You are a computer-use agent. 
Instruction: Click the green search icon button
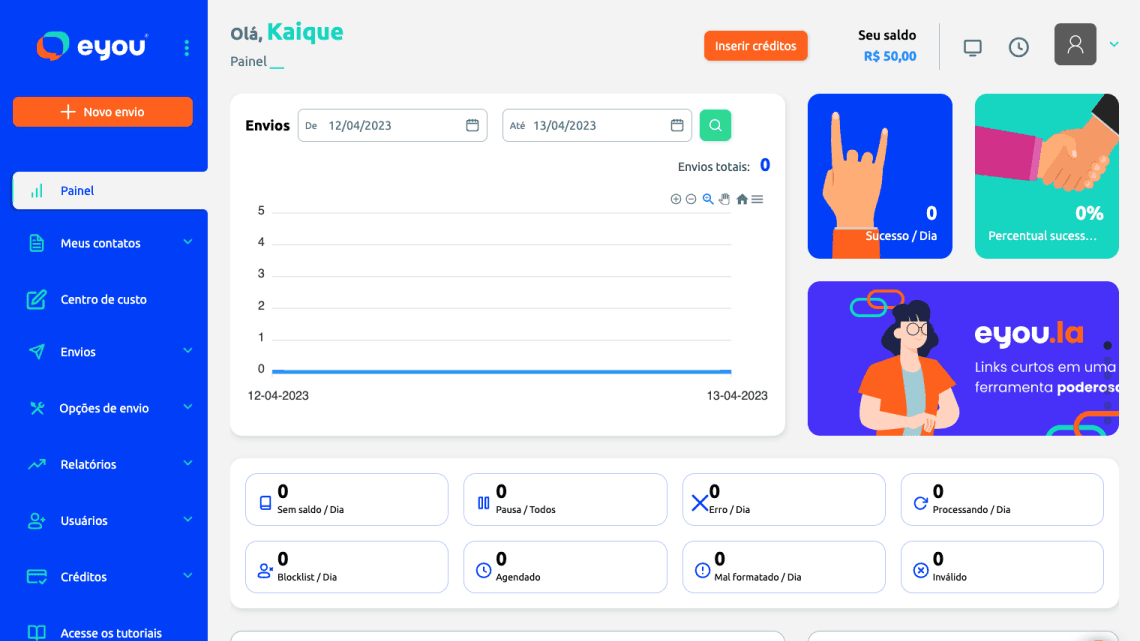click(715, 125)
